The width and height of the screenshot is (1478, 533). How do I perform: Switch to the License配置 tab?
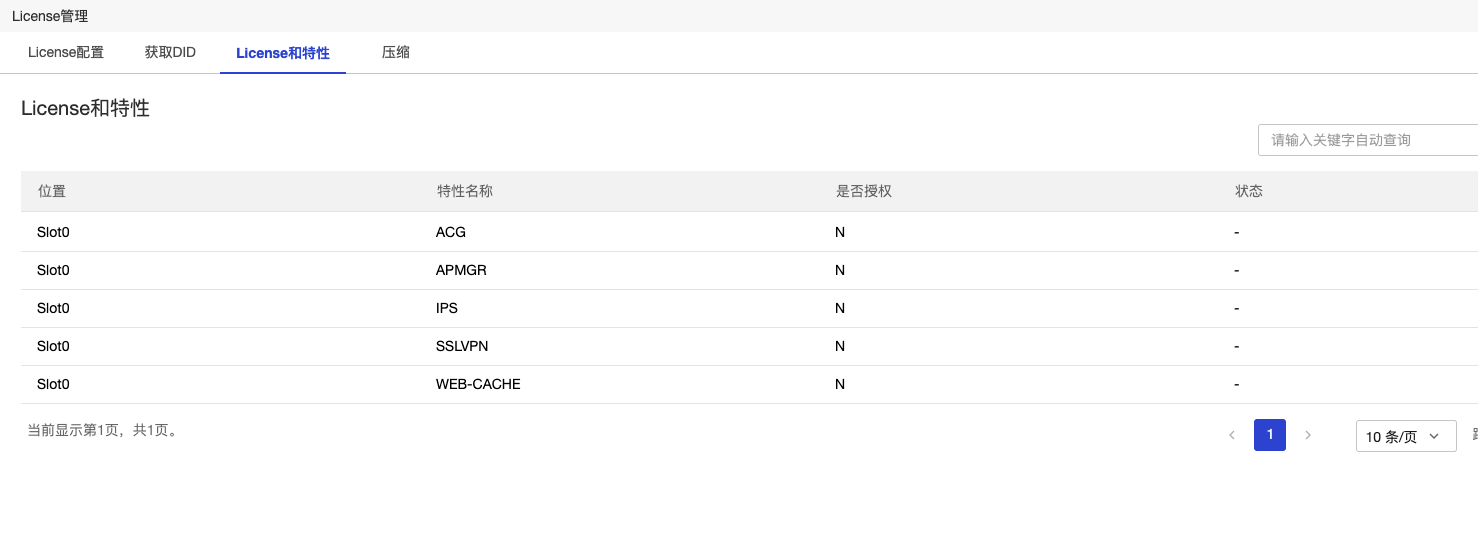(x=66, y=53)
